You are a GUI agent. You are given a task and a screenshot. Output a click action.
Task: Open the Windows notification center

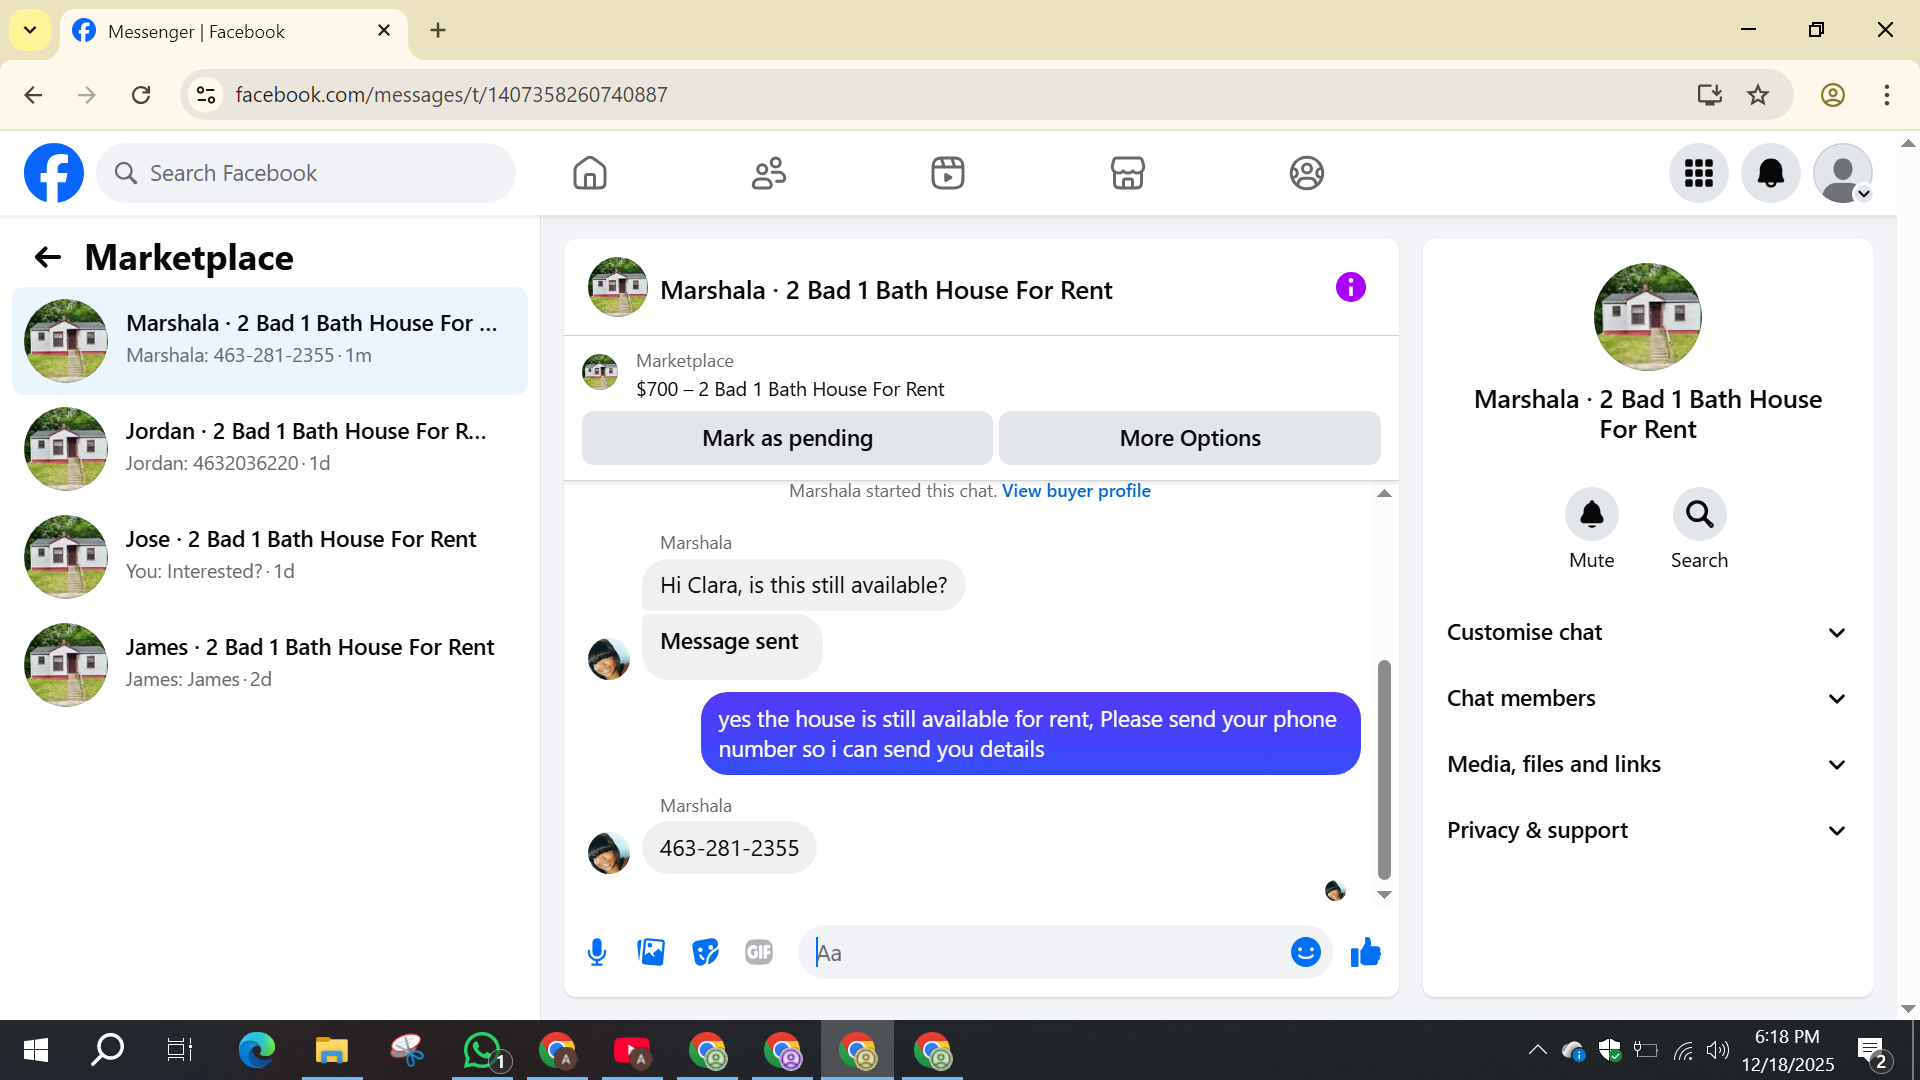(x=1873, y=1051)
